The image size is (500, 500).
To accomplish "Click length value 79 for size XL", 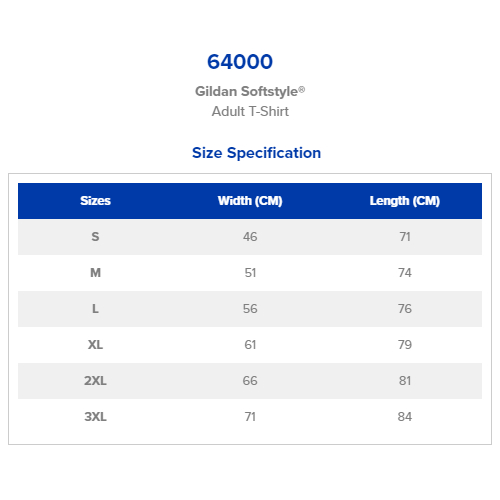I will [405, 345].
